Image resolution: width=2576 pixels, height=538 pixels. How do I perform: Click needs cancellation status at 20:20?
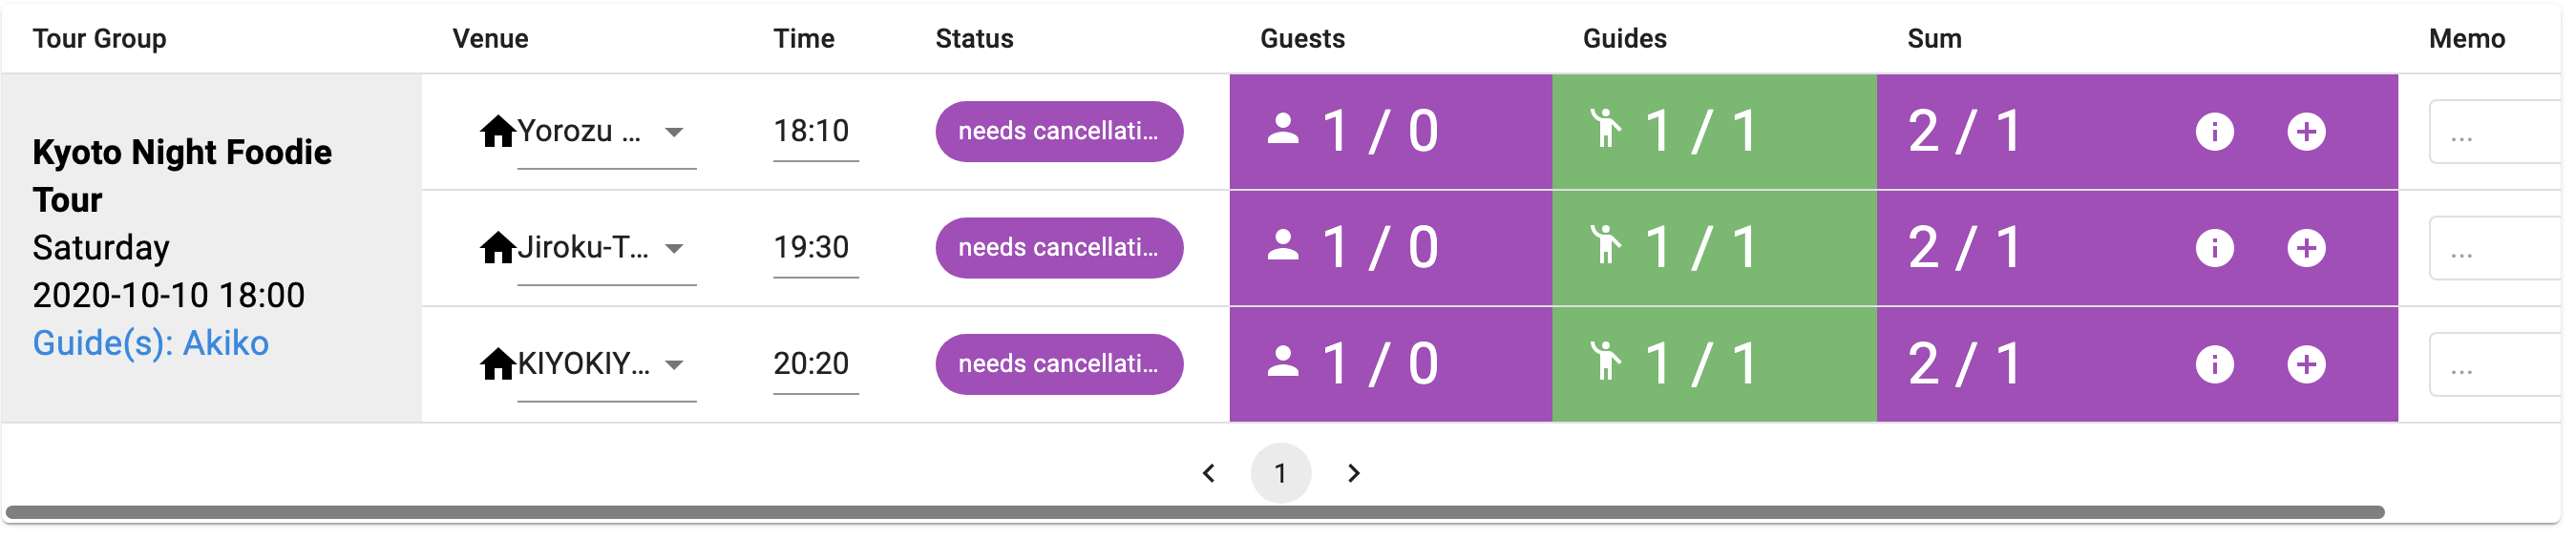[1058, 365]
